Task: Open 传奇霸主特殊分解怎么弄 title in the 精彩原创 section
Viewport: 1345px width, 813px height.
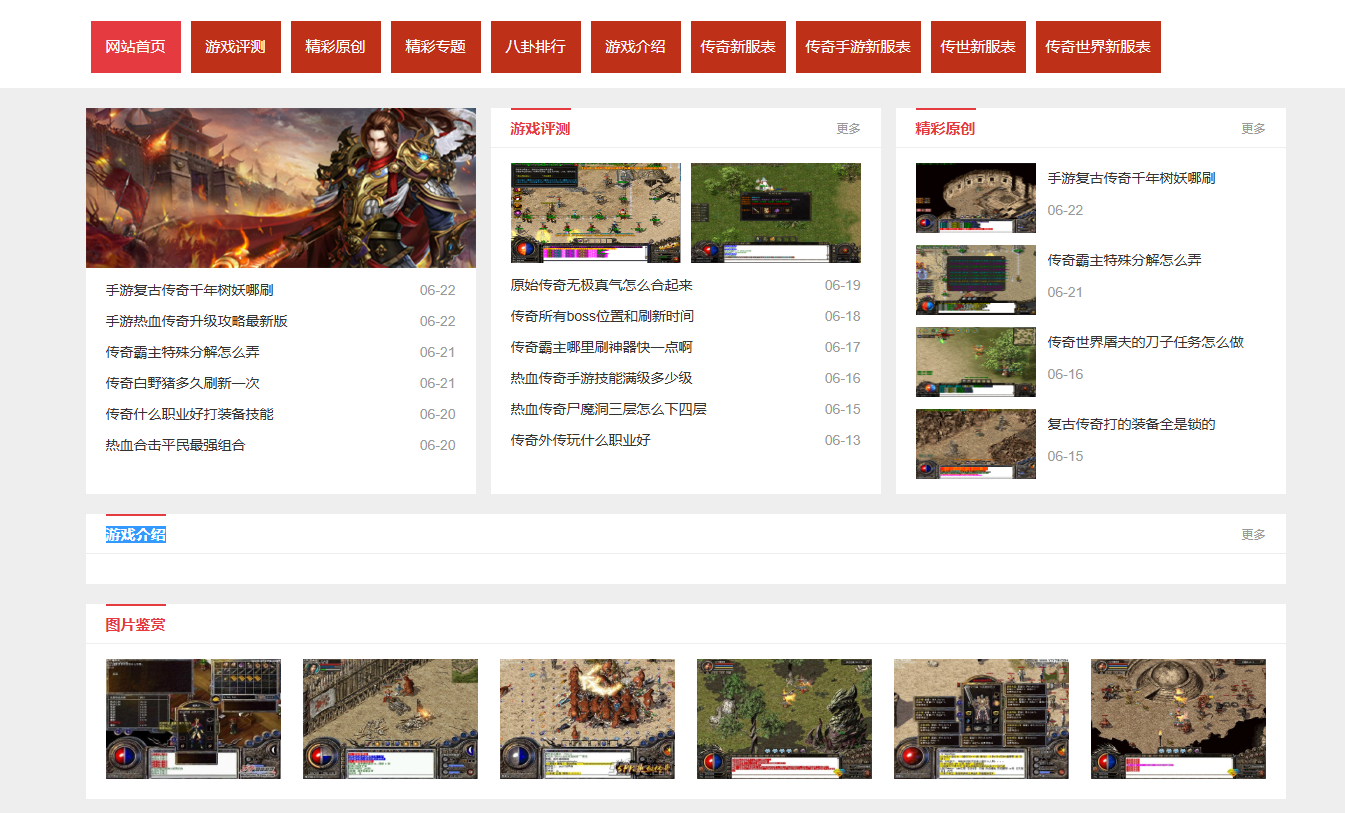Action: point(1125,261)
